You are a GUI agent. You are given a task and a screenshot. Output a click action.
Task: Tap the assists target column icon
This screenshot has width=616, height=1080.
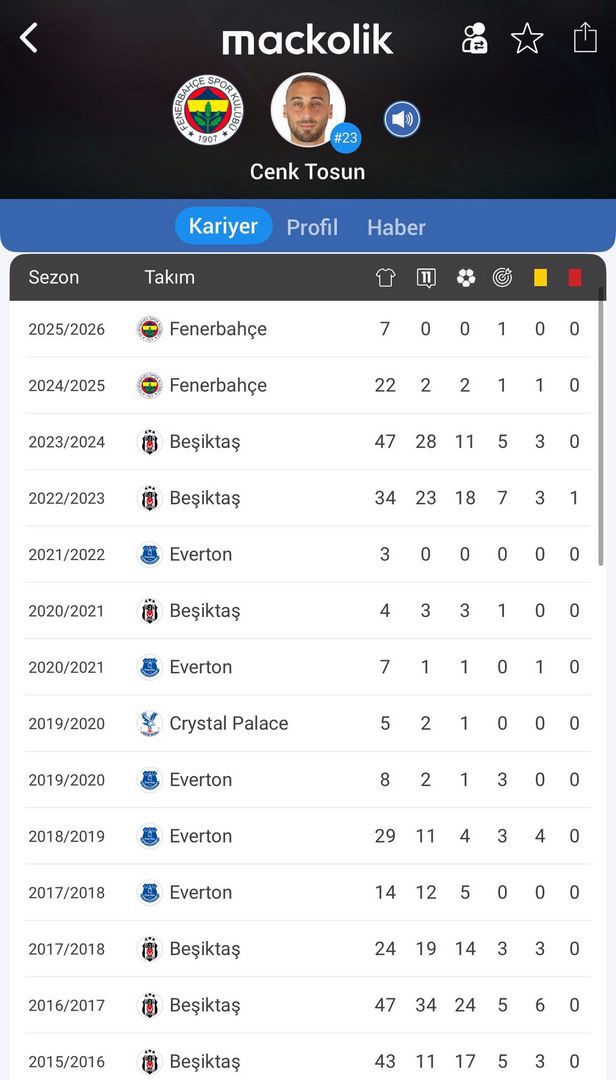point(502,278)
